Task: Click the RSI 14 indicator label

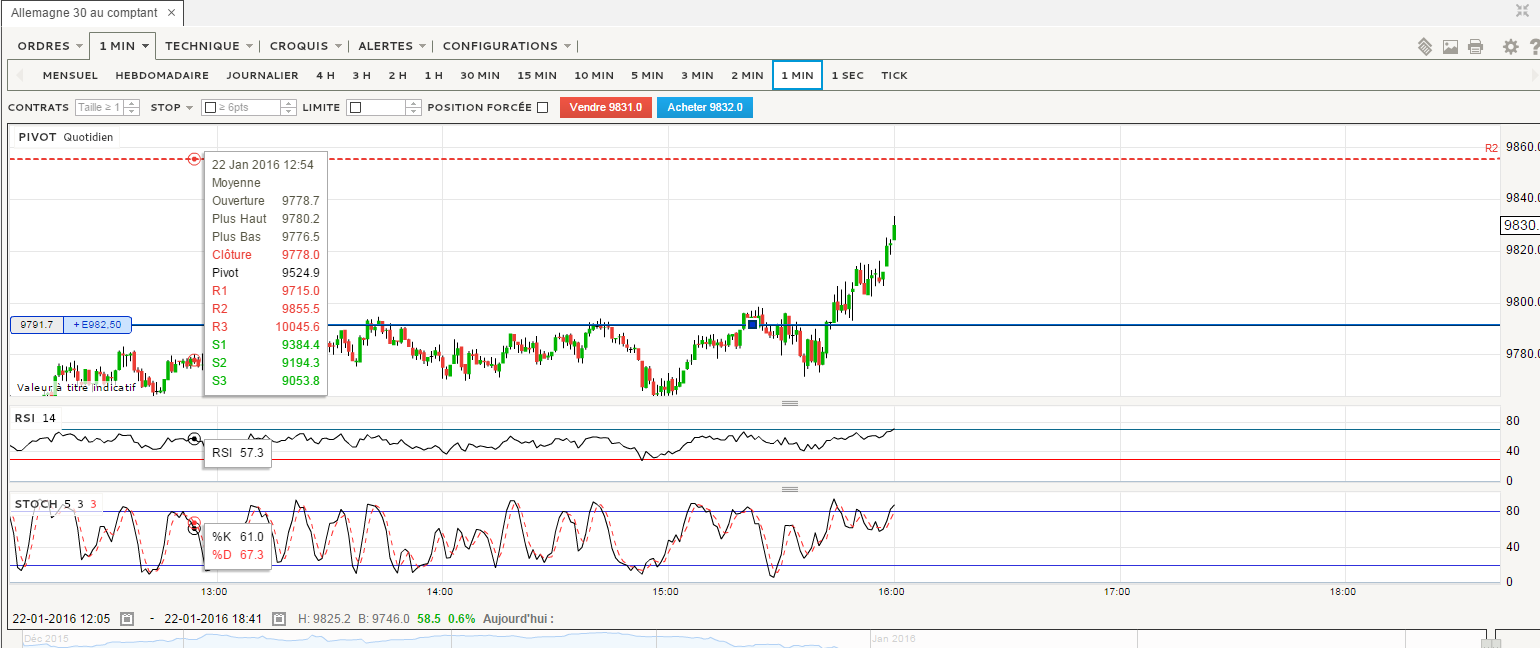Action: coord(37,418)
